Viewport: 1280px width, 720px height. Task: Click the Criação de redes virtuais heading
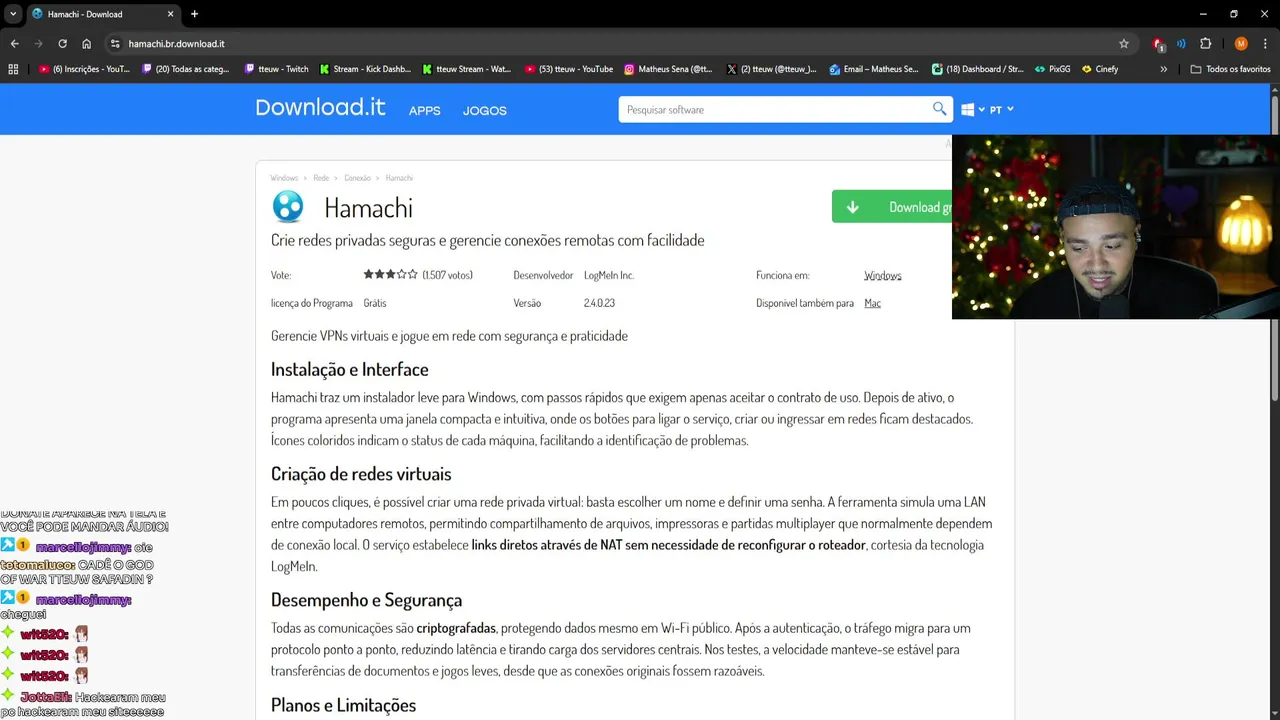click(x=361, y=473)
